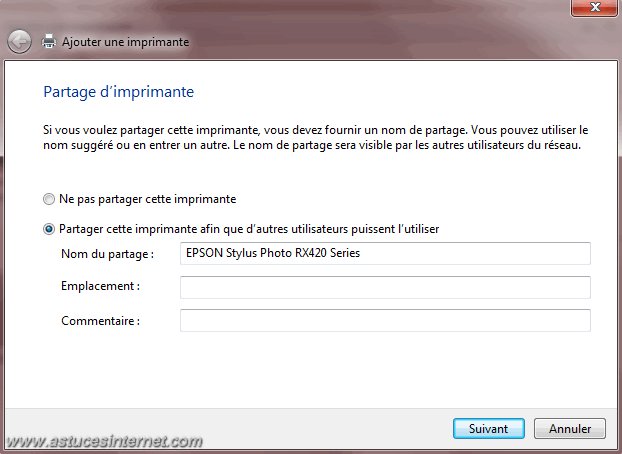Click the www.astucesinternet.com watermark text
Viewport: 622px width, 454px height.
104,441
